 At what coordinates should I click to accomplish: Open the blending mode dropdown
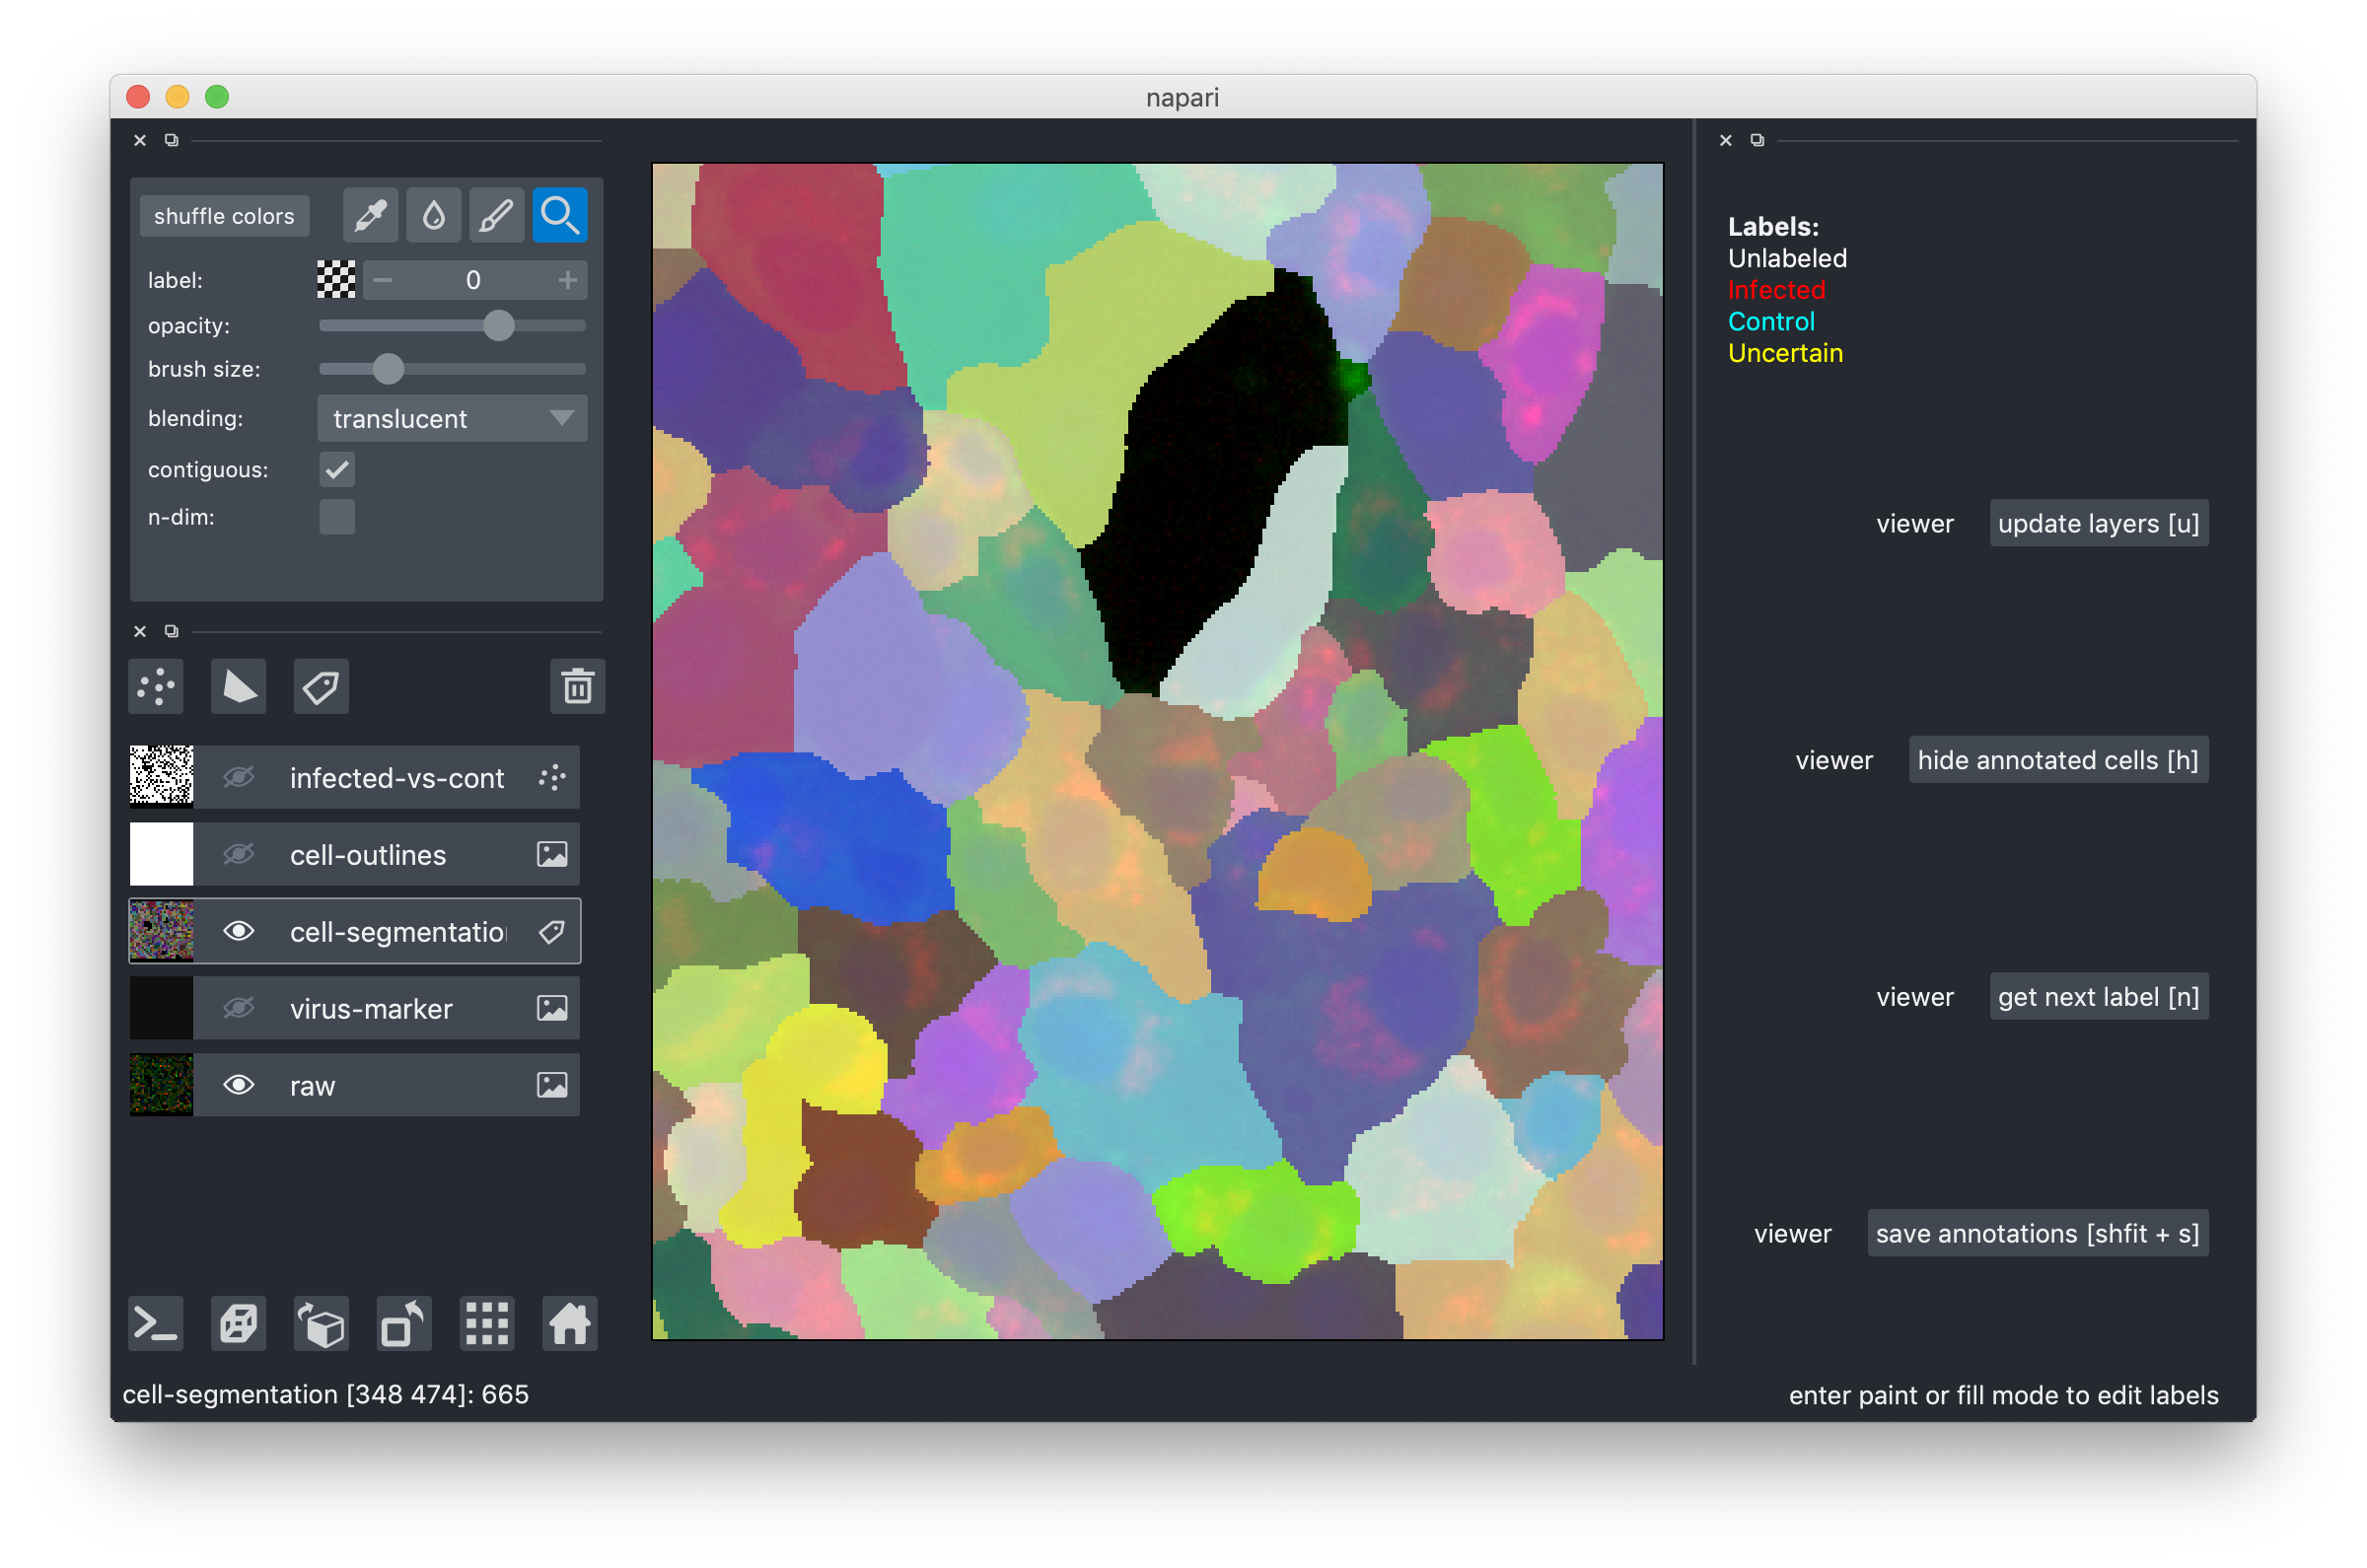tap(452, 419)
